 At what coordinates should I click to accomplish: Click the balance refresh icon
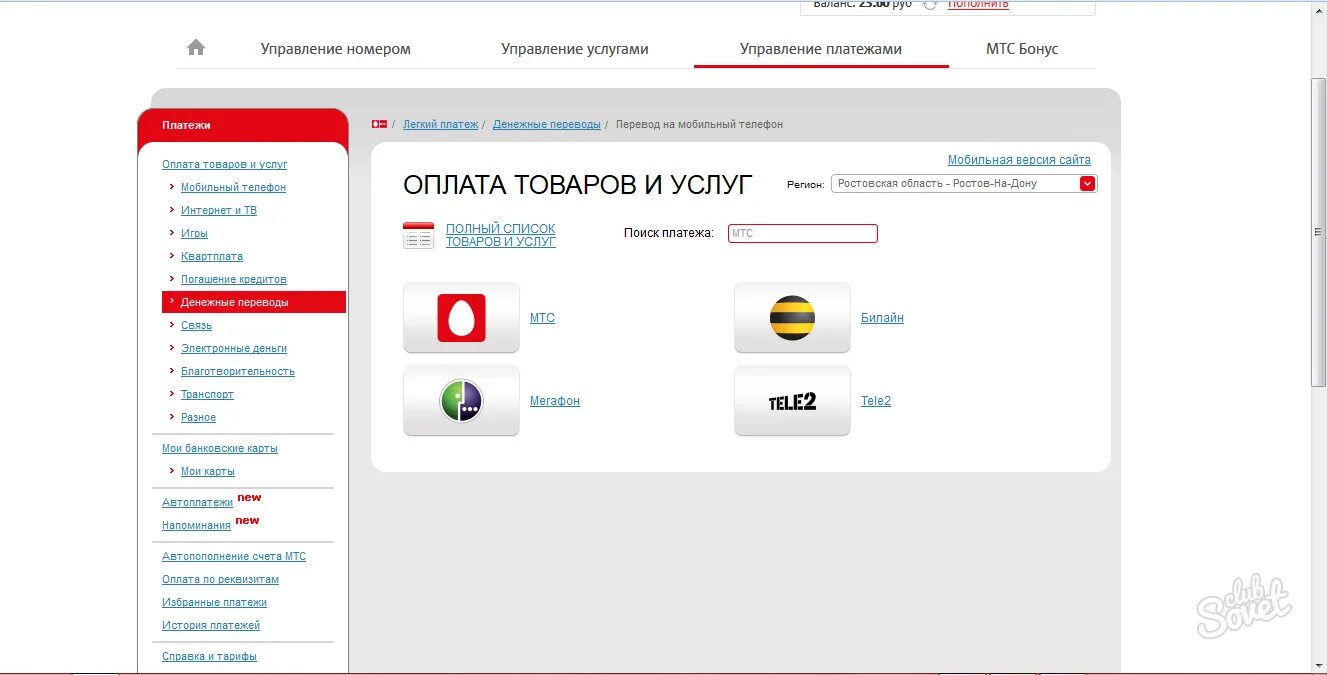[930, 5]
